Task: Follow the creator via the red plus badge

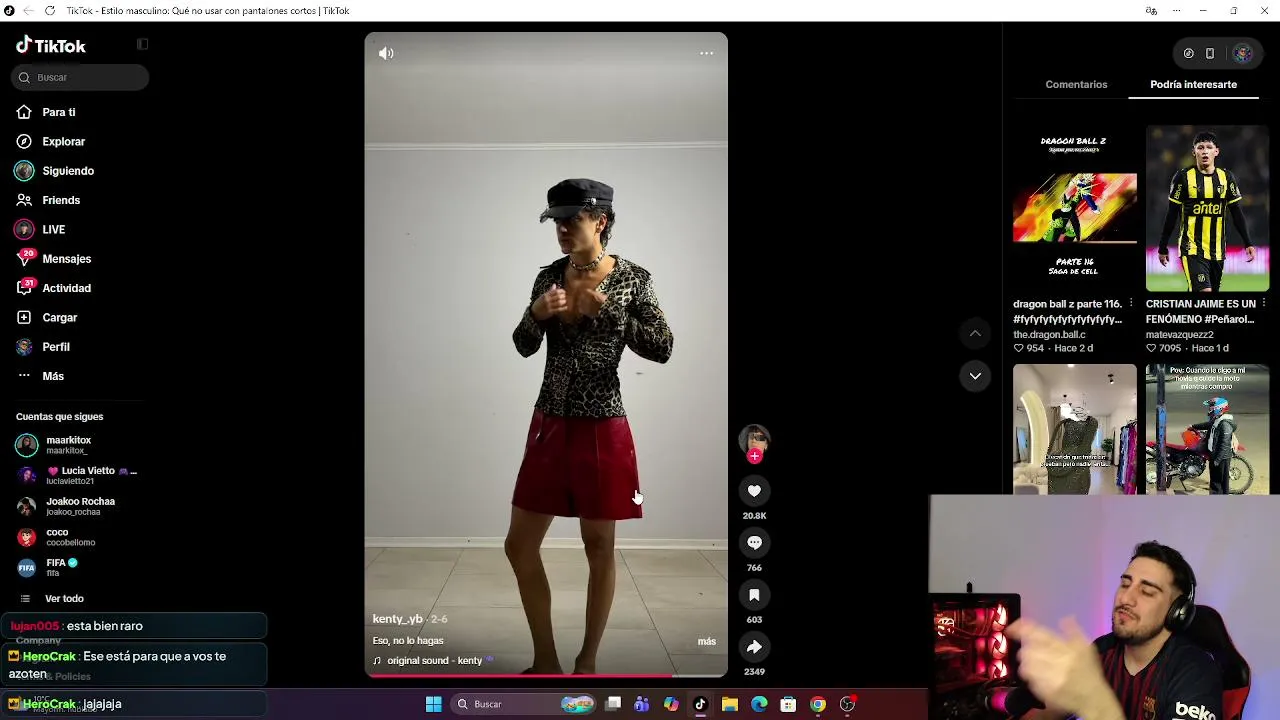Action: (754, 456)
